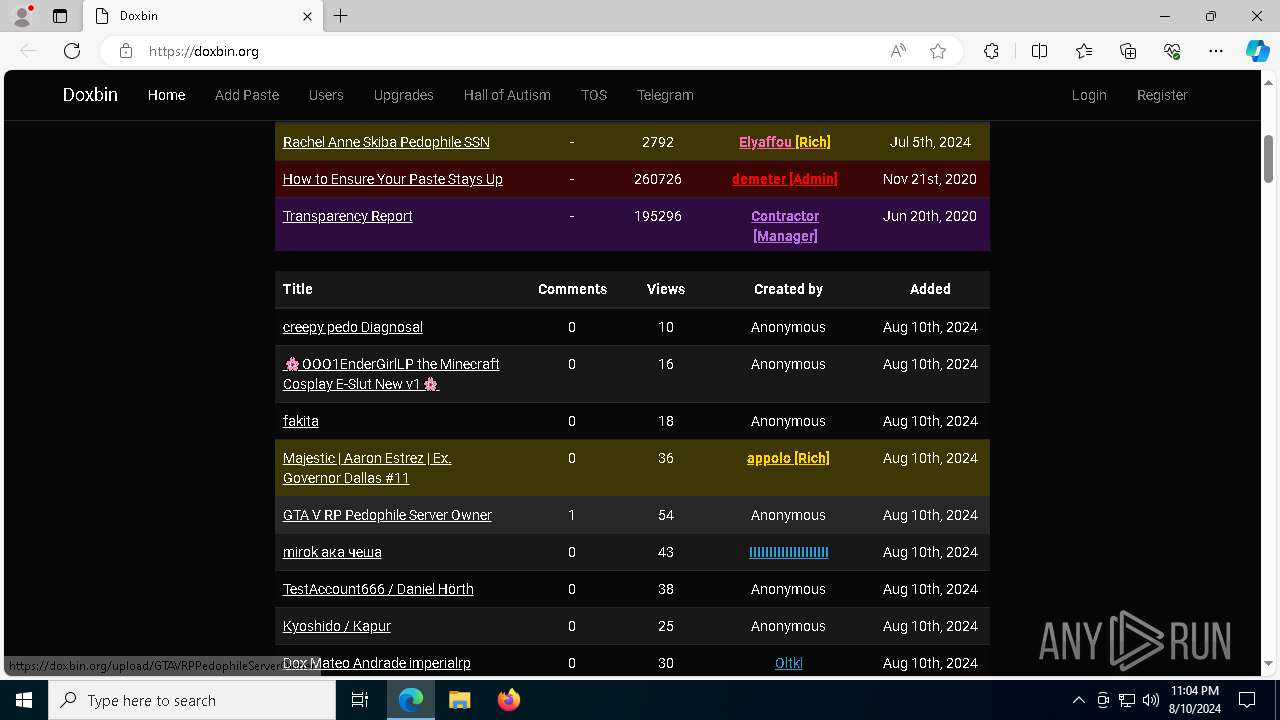The image size is (1280, 720).
Task: Refresh the current page
Action: tap(72, 51)
